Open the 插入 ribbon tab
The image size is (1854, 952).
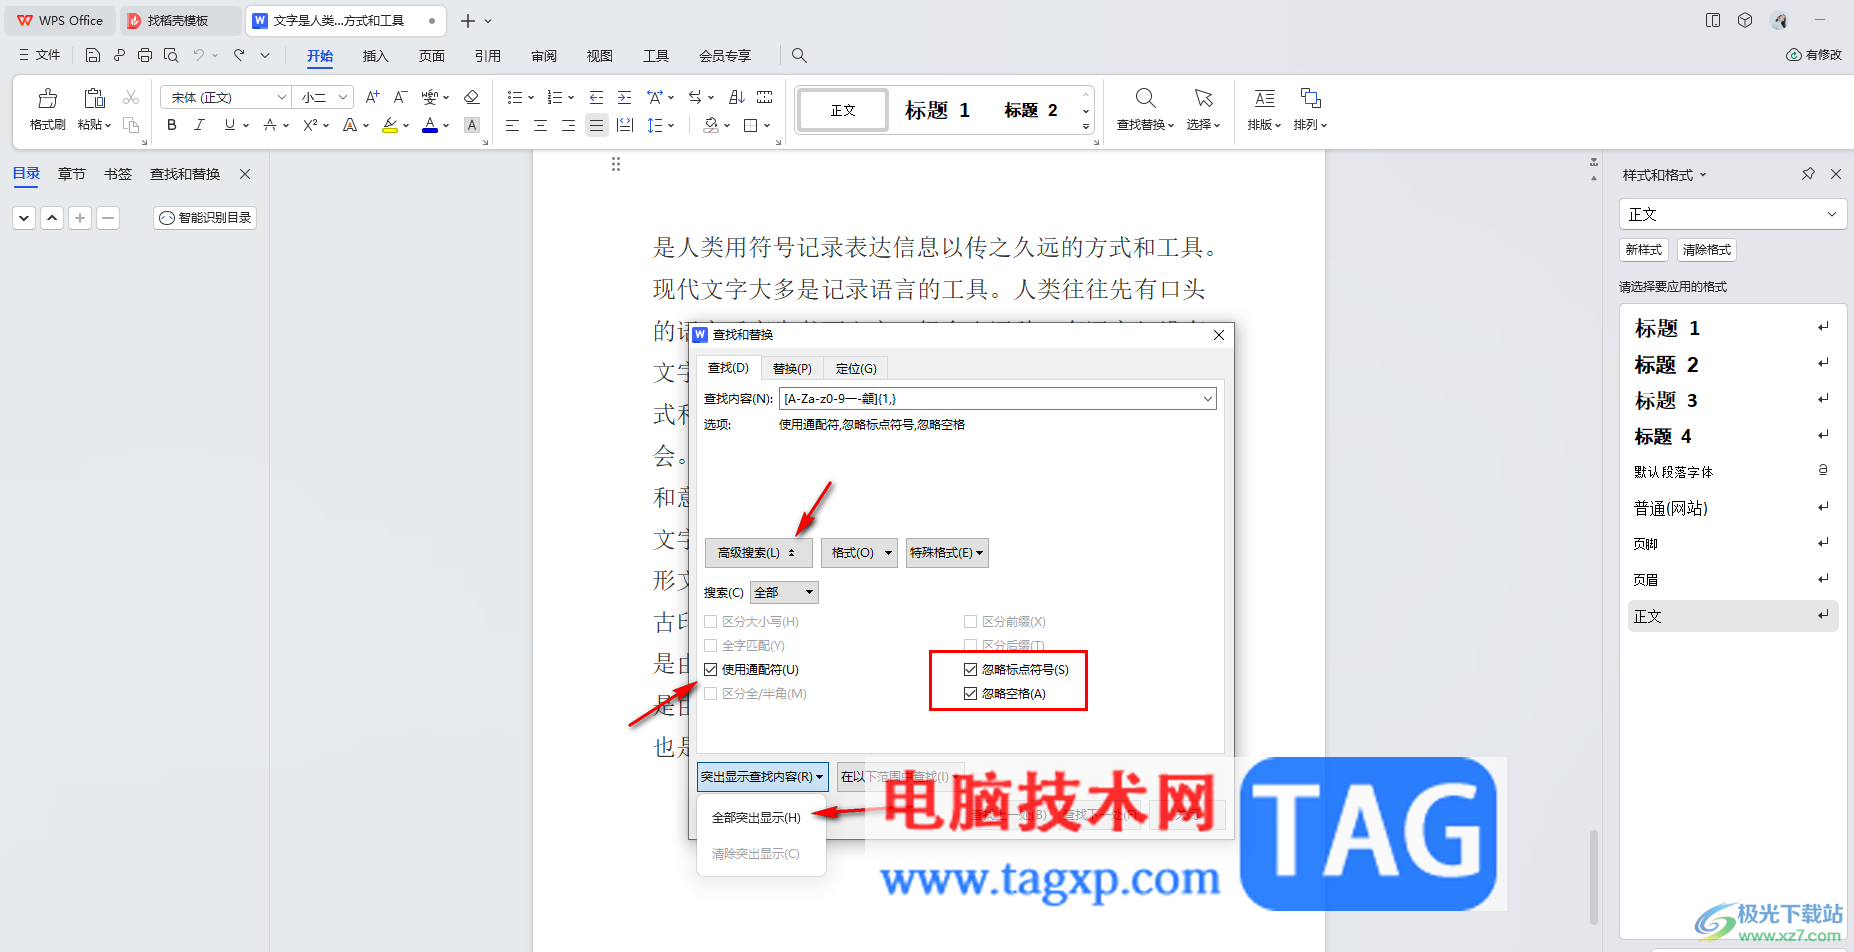[375, 56]
